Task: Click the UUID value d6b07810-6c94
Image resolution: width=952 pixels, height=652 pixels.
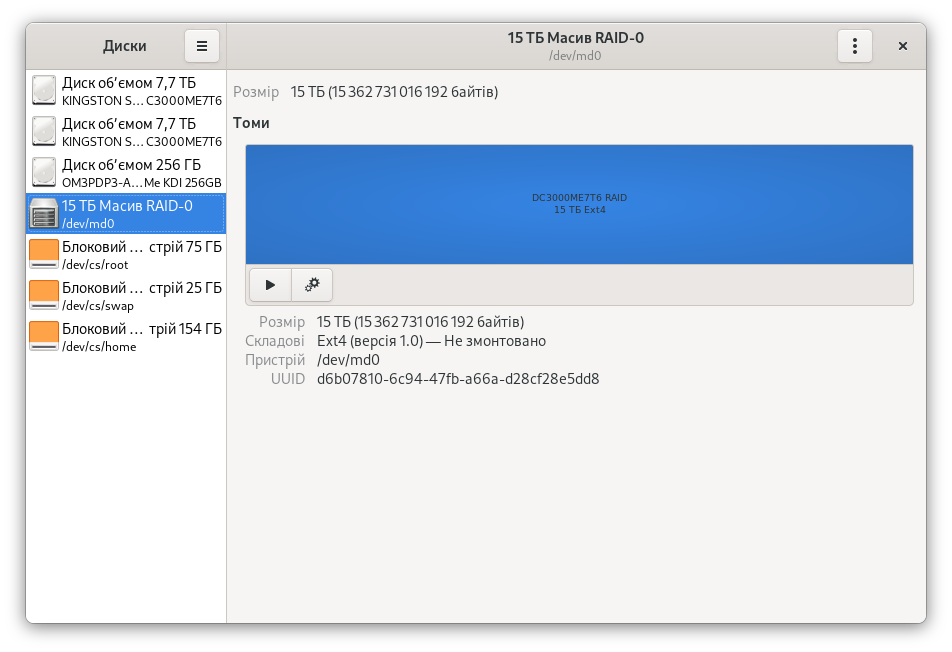Action: tap(458, 379)
